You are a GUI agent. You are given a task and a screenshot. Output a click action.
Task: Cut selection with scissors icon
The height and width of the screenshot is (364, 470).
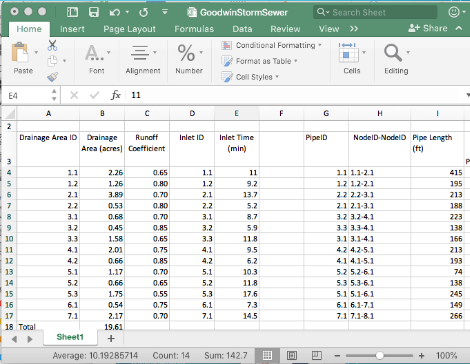[52, 45]
